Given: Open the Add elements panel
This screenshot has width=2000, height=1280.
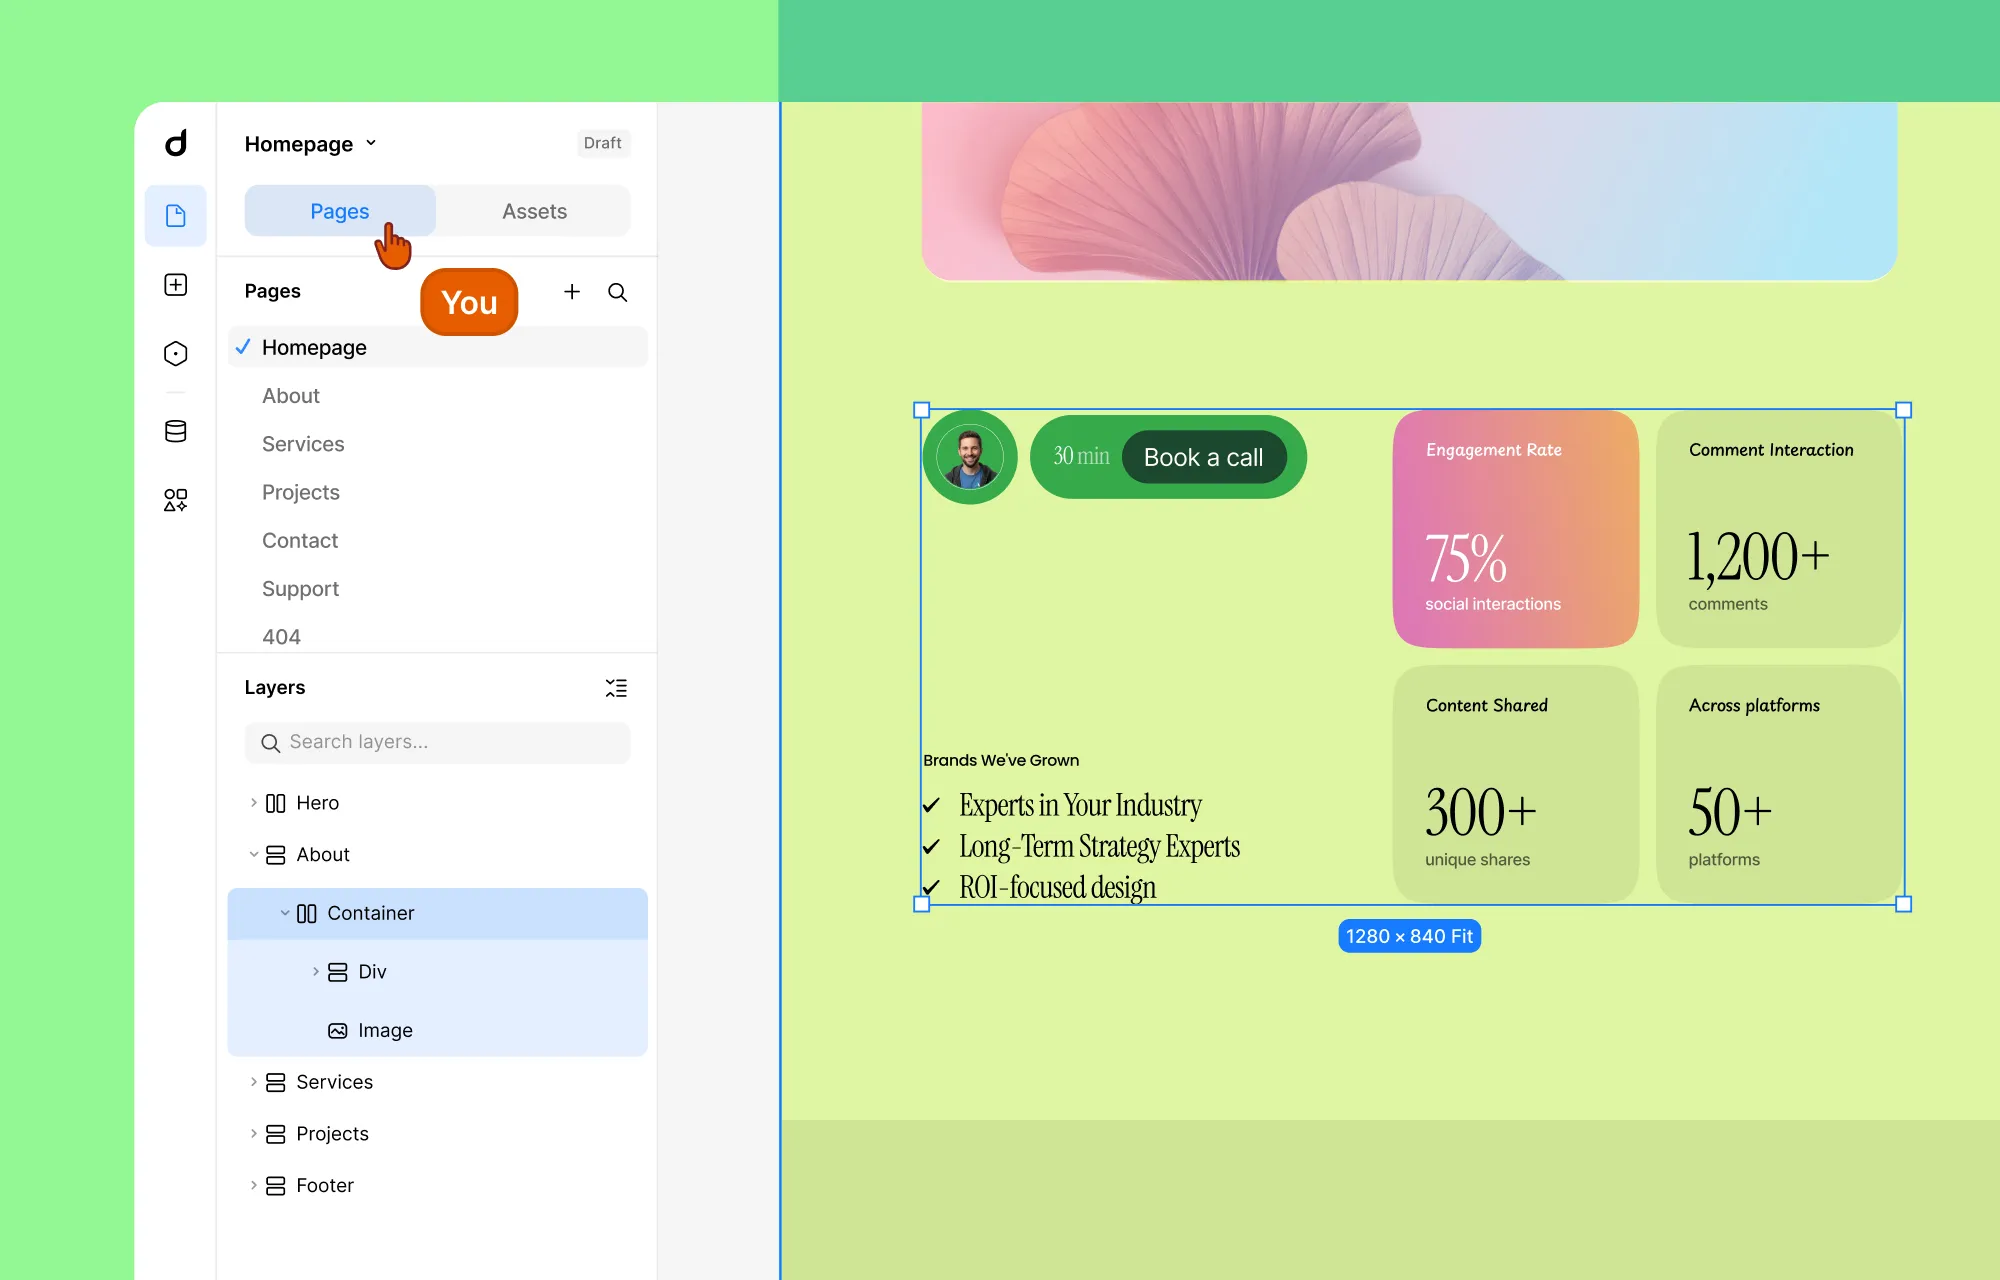Looking at the screenshot, I should click(175, 285).
